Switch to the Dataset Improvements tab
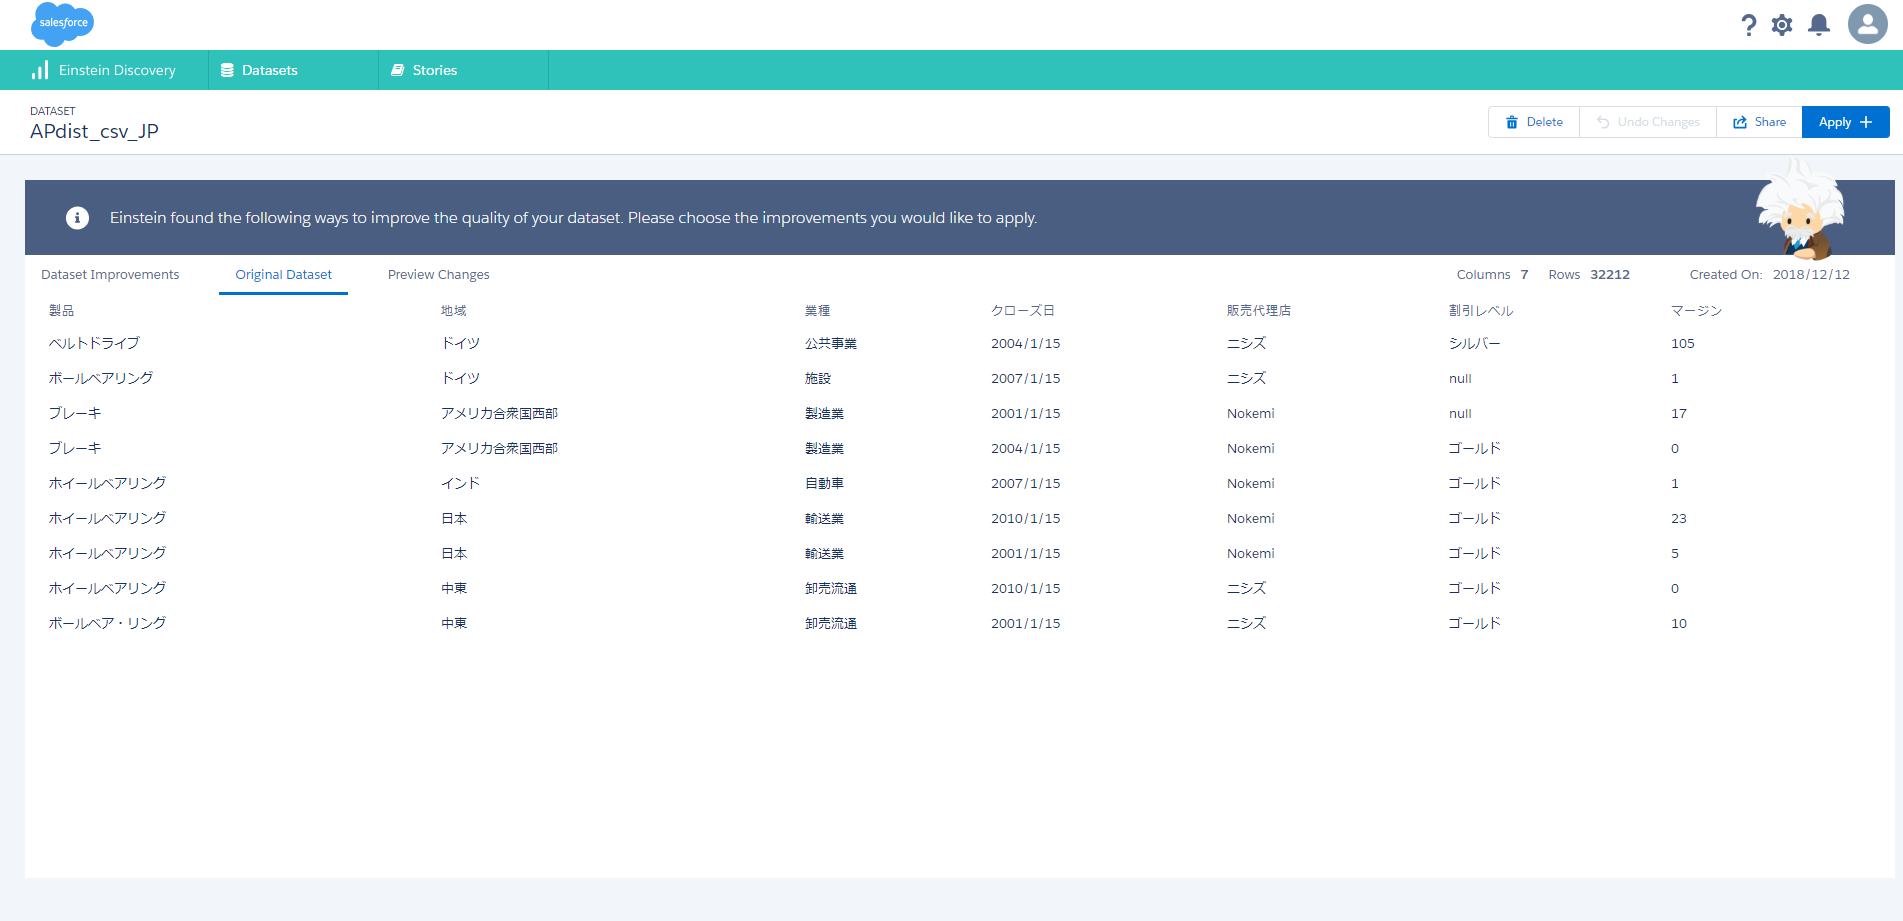This screenshot has height=921, width=1903. [110, 275]
